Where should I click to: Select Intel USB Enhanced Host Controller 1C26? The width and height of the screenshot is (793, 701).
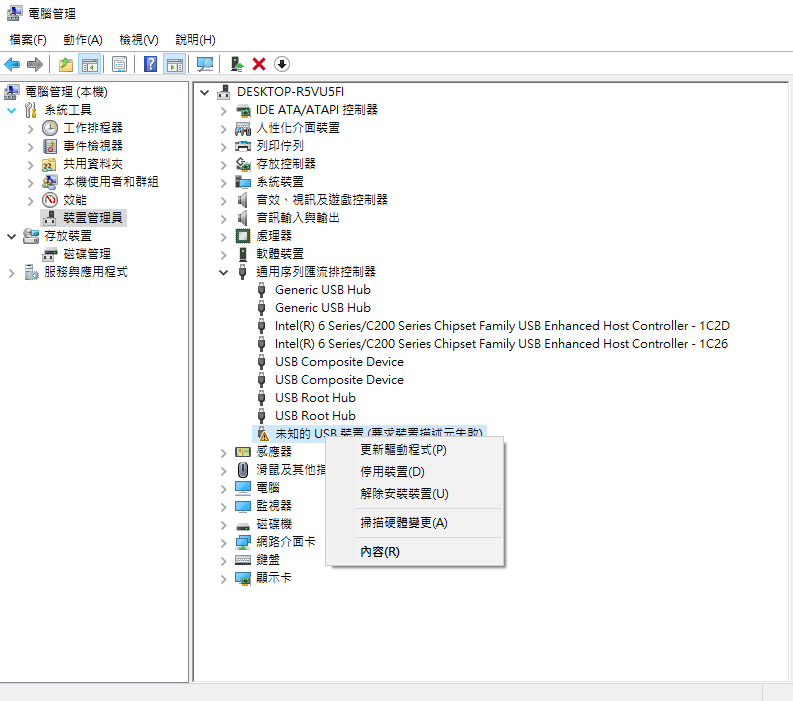pos(501,344)
